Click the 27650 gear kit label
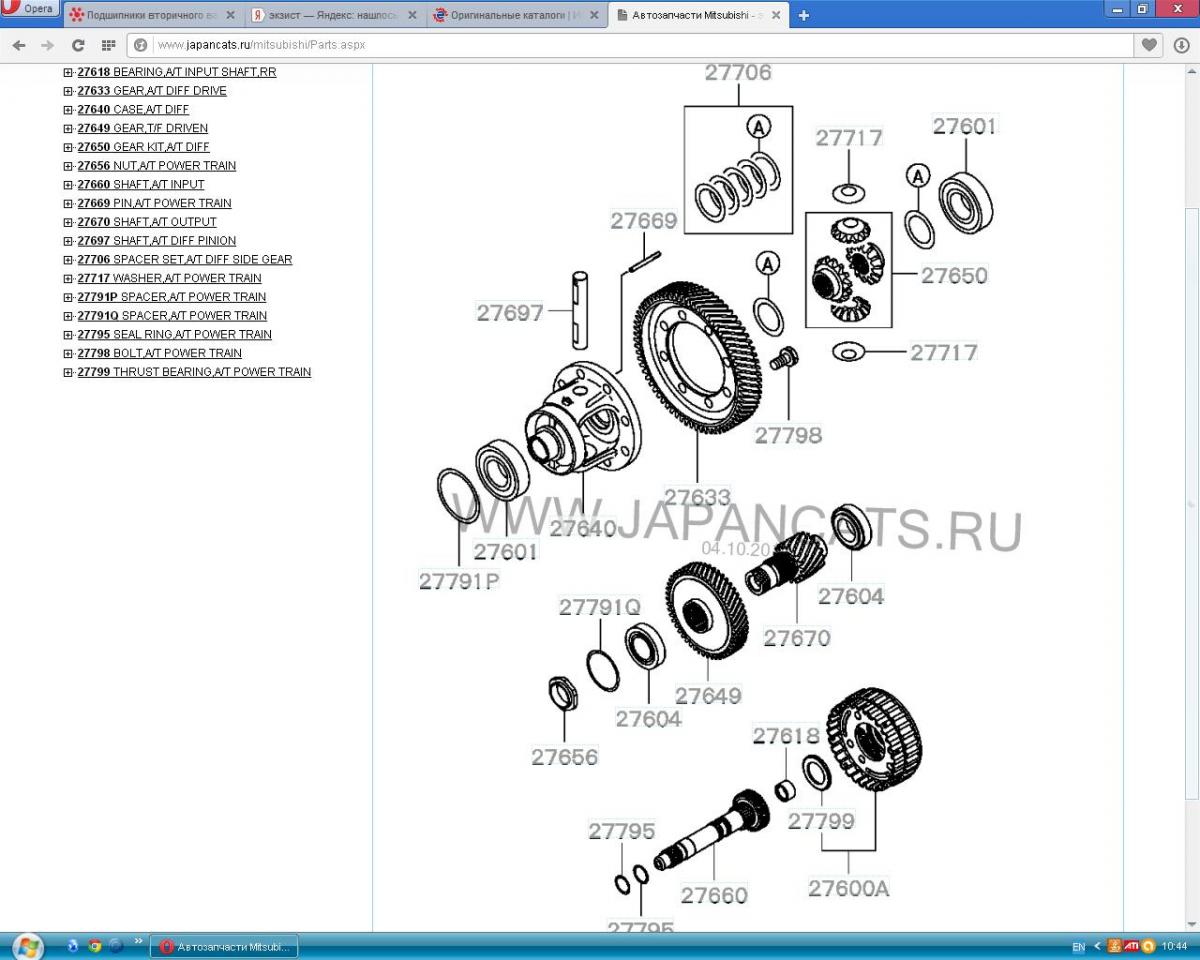 pyautogui.click(x=954, y=275)
